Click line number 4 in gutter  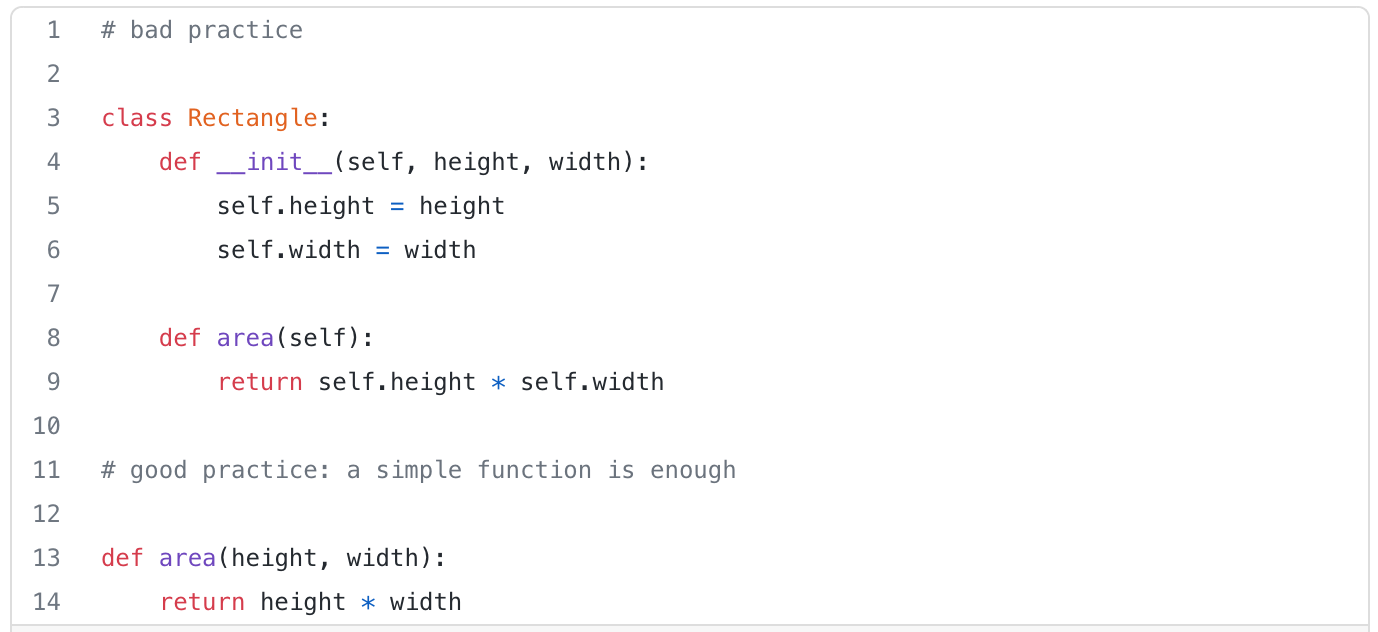(x=53, y=162)
